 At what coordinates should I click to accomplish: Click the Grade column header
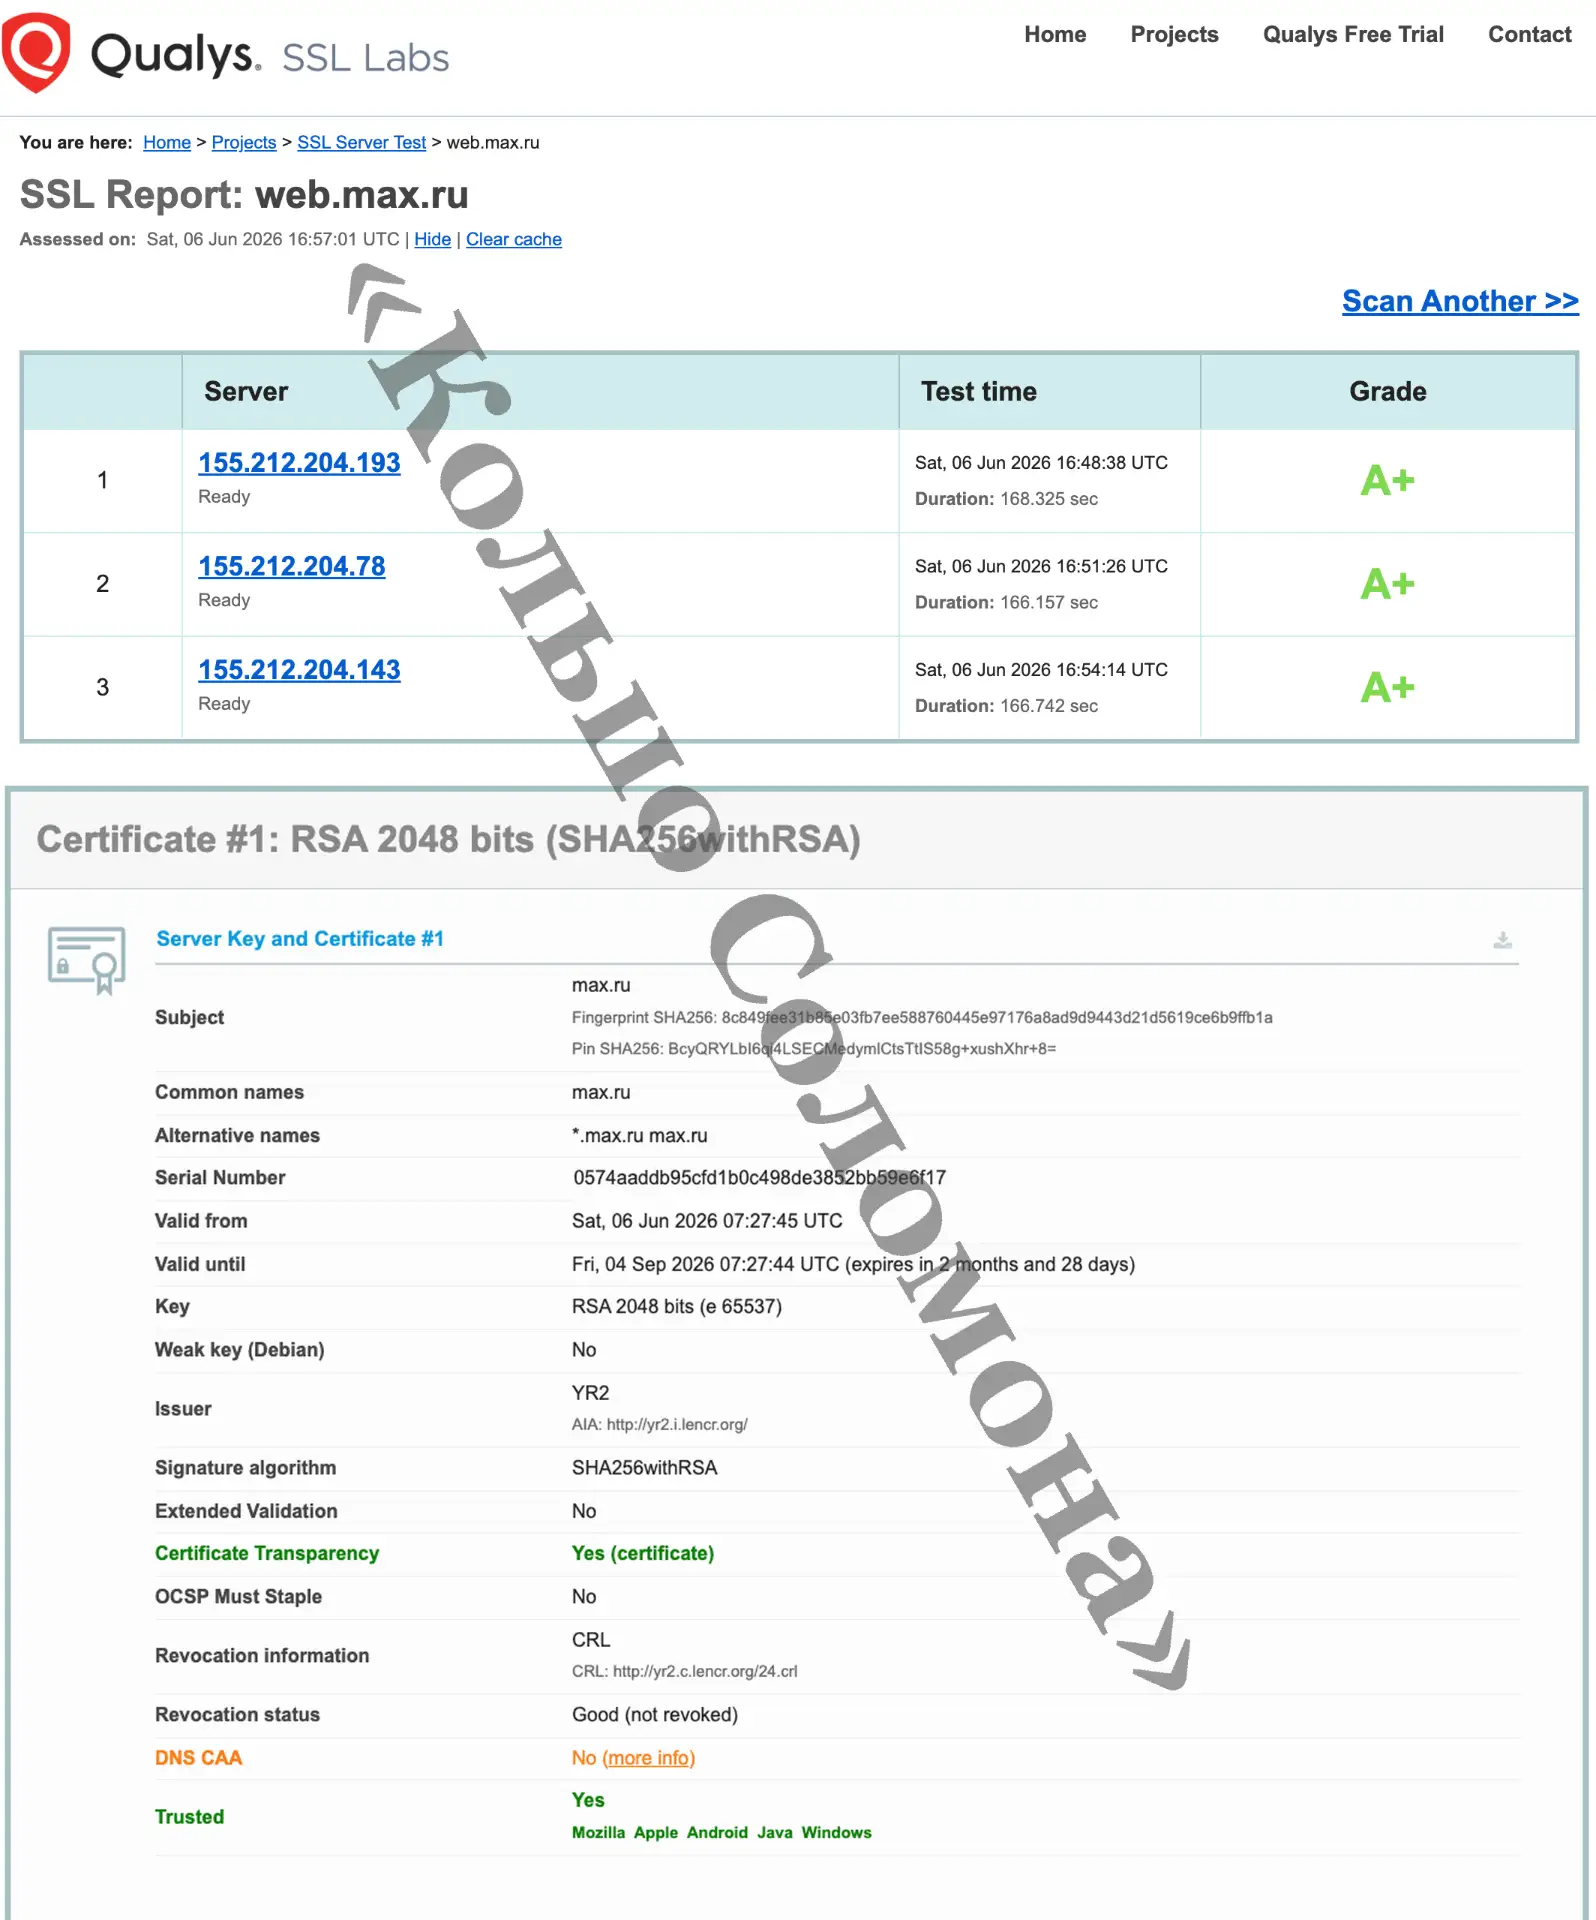[1388, 391]
